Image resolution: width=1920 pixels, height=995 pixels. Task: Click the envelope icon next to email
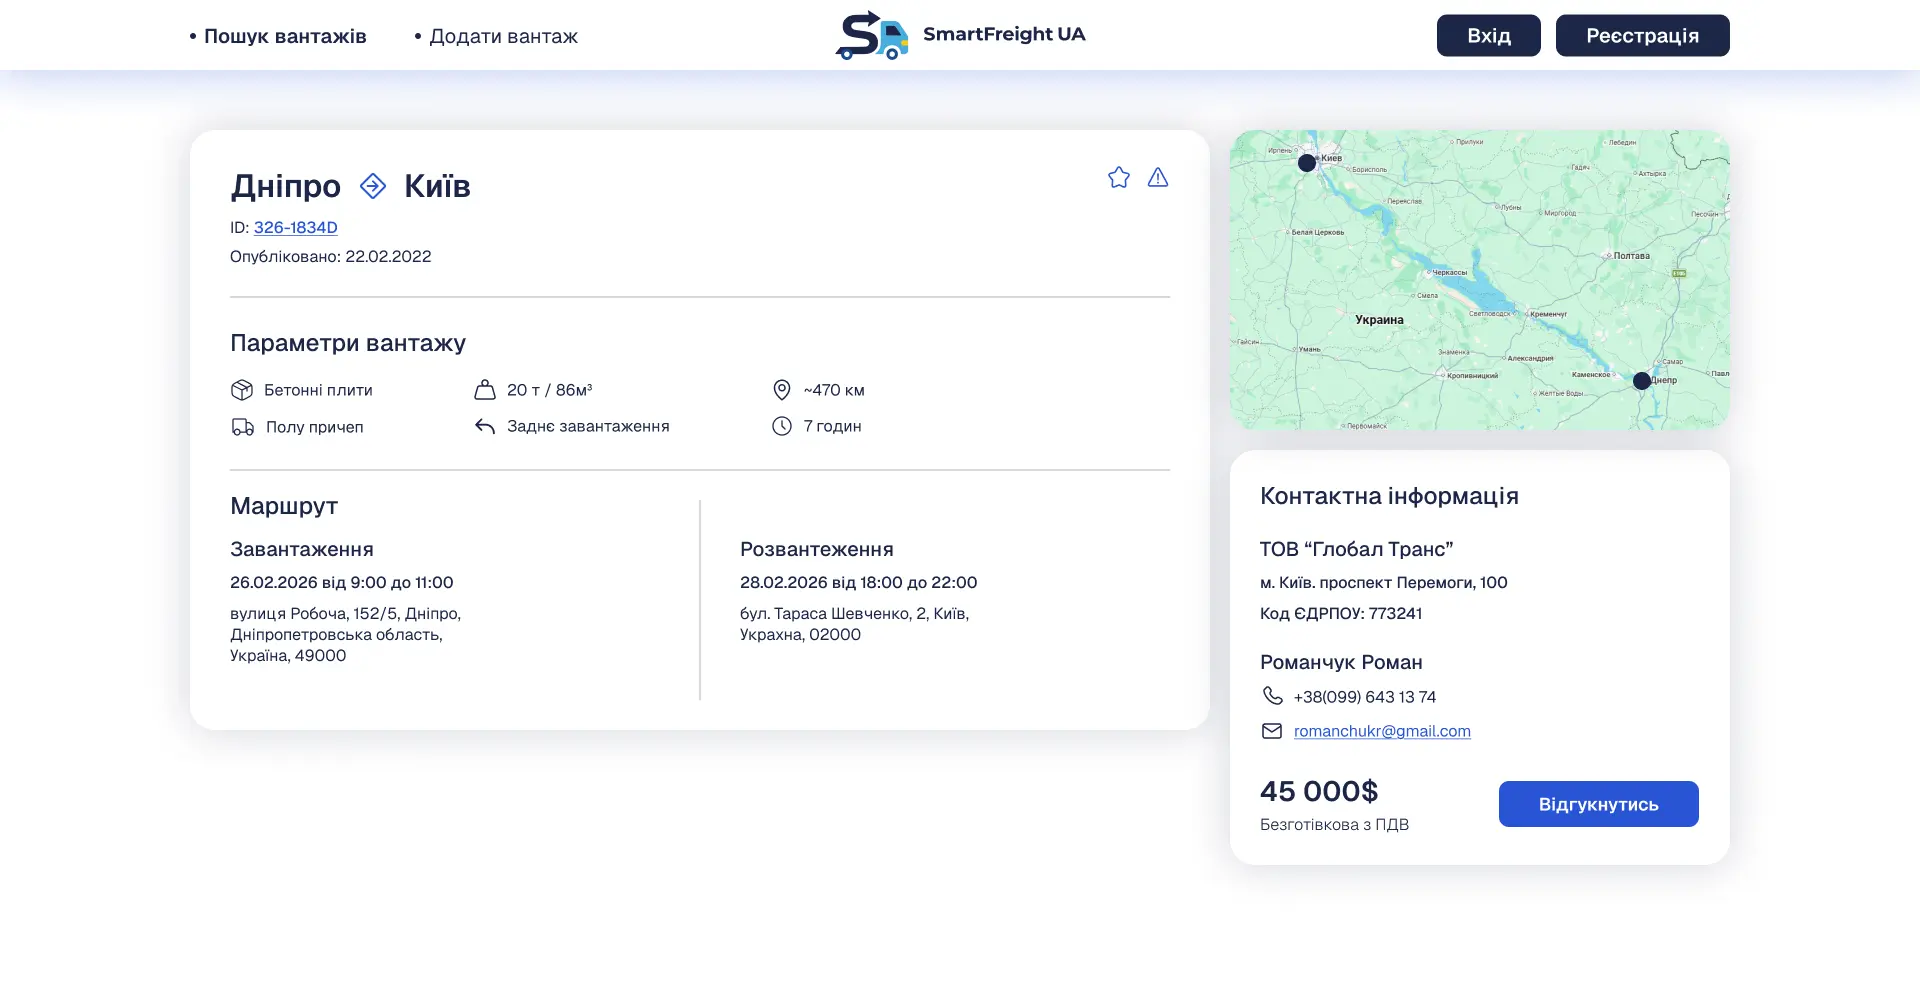1271,731
